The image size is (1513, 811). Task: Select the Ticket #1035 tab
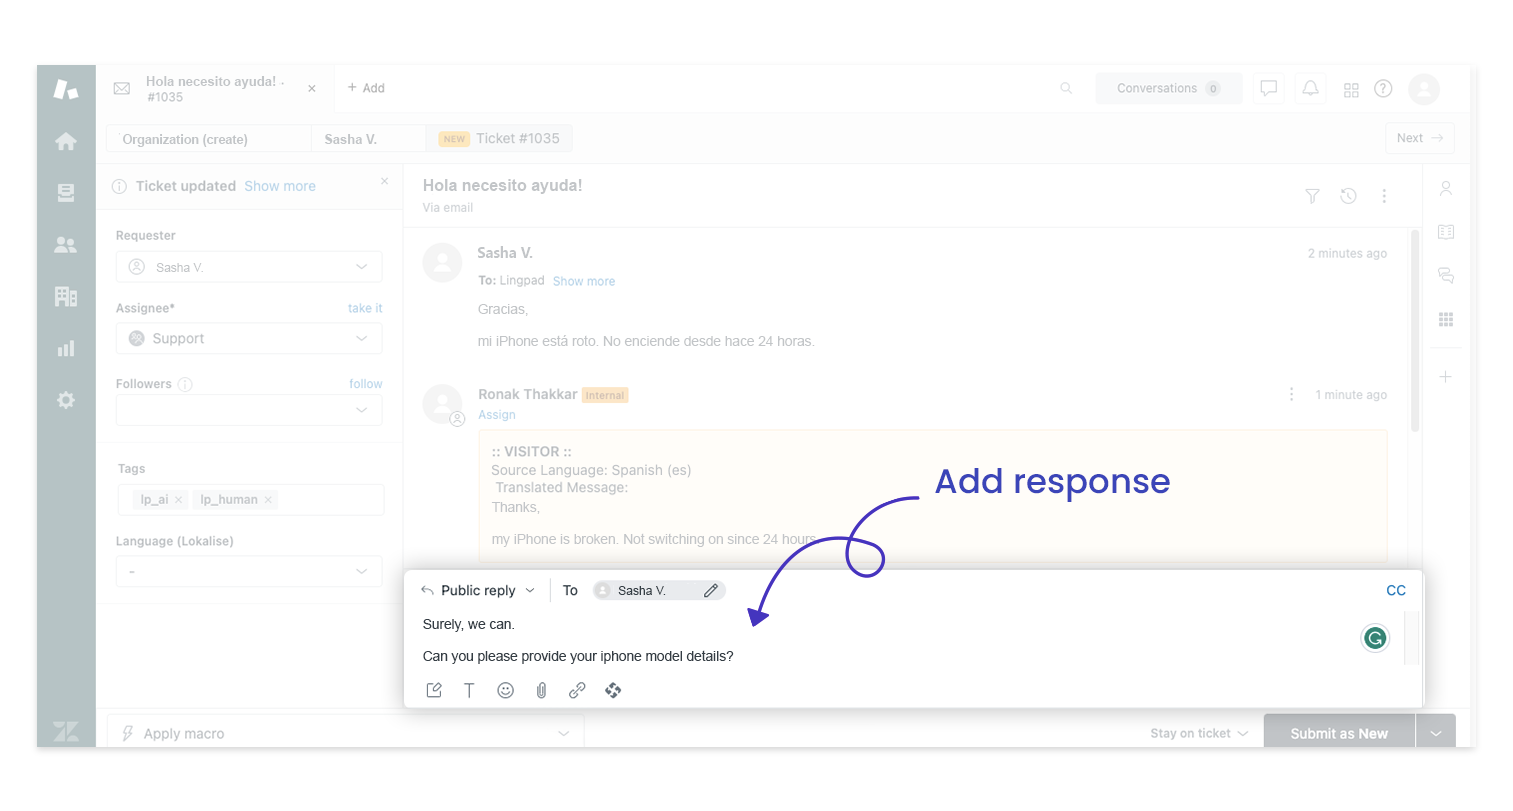[x=499, y=139]
